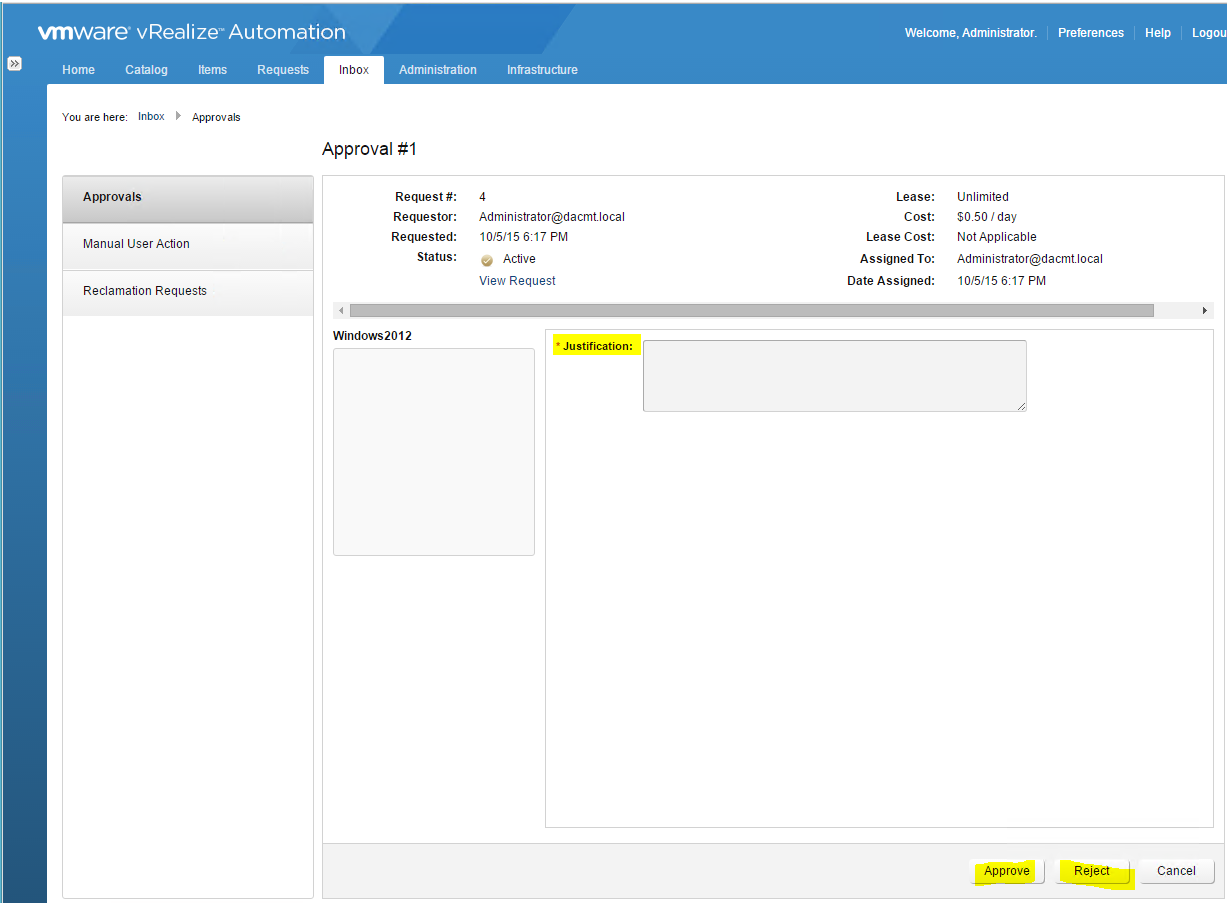This screenshot has height=903, width=1227.
Task: Open Preferences in the header
Action: [1091, 33]
